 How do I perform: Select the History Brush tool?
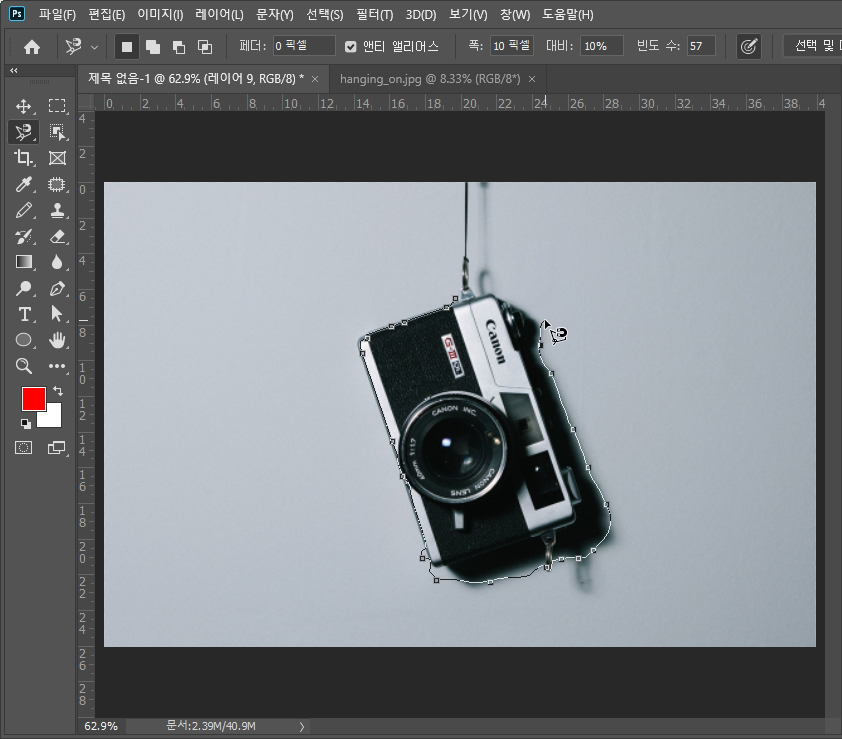[x=23, y=236]
